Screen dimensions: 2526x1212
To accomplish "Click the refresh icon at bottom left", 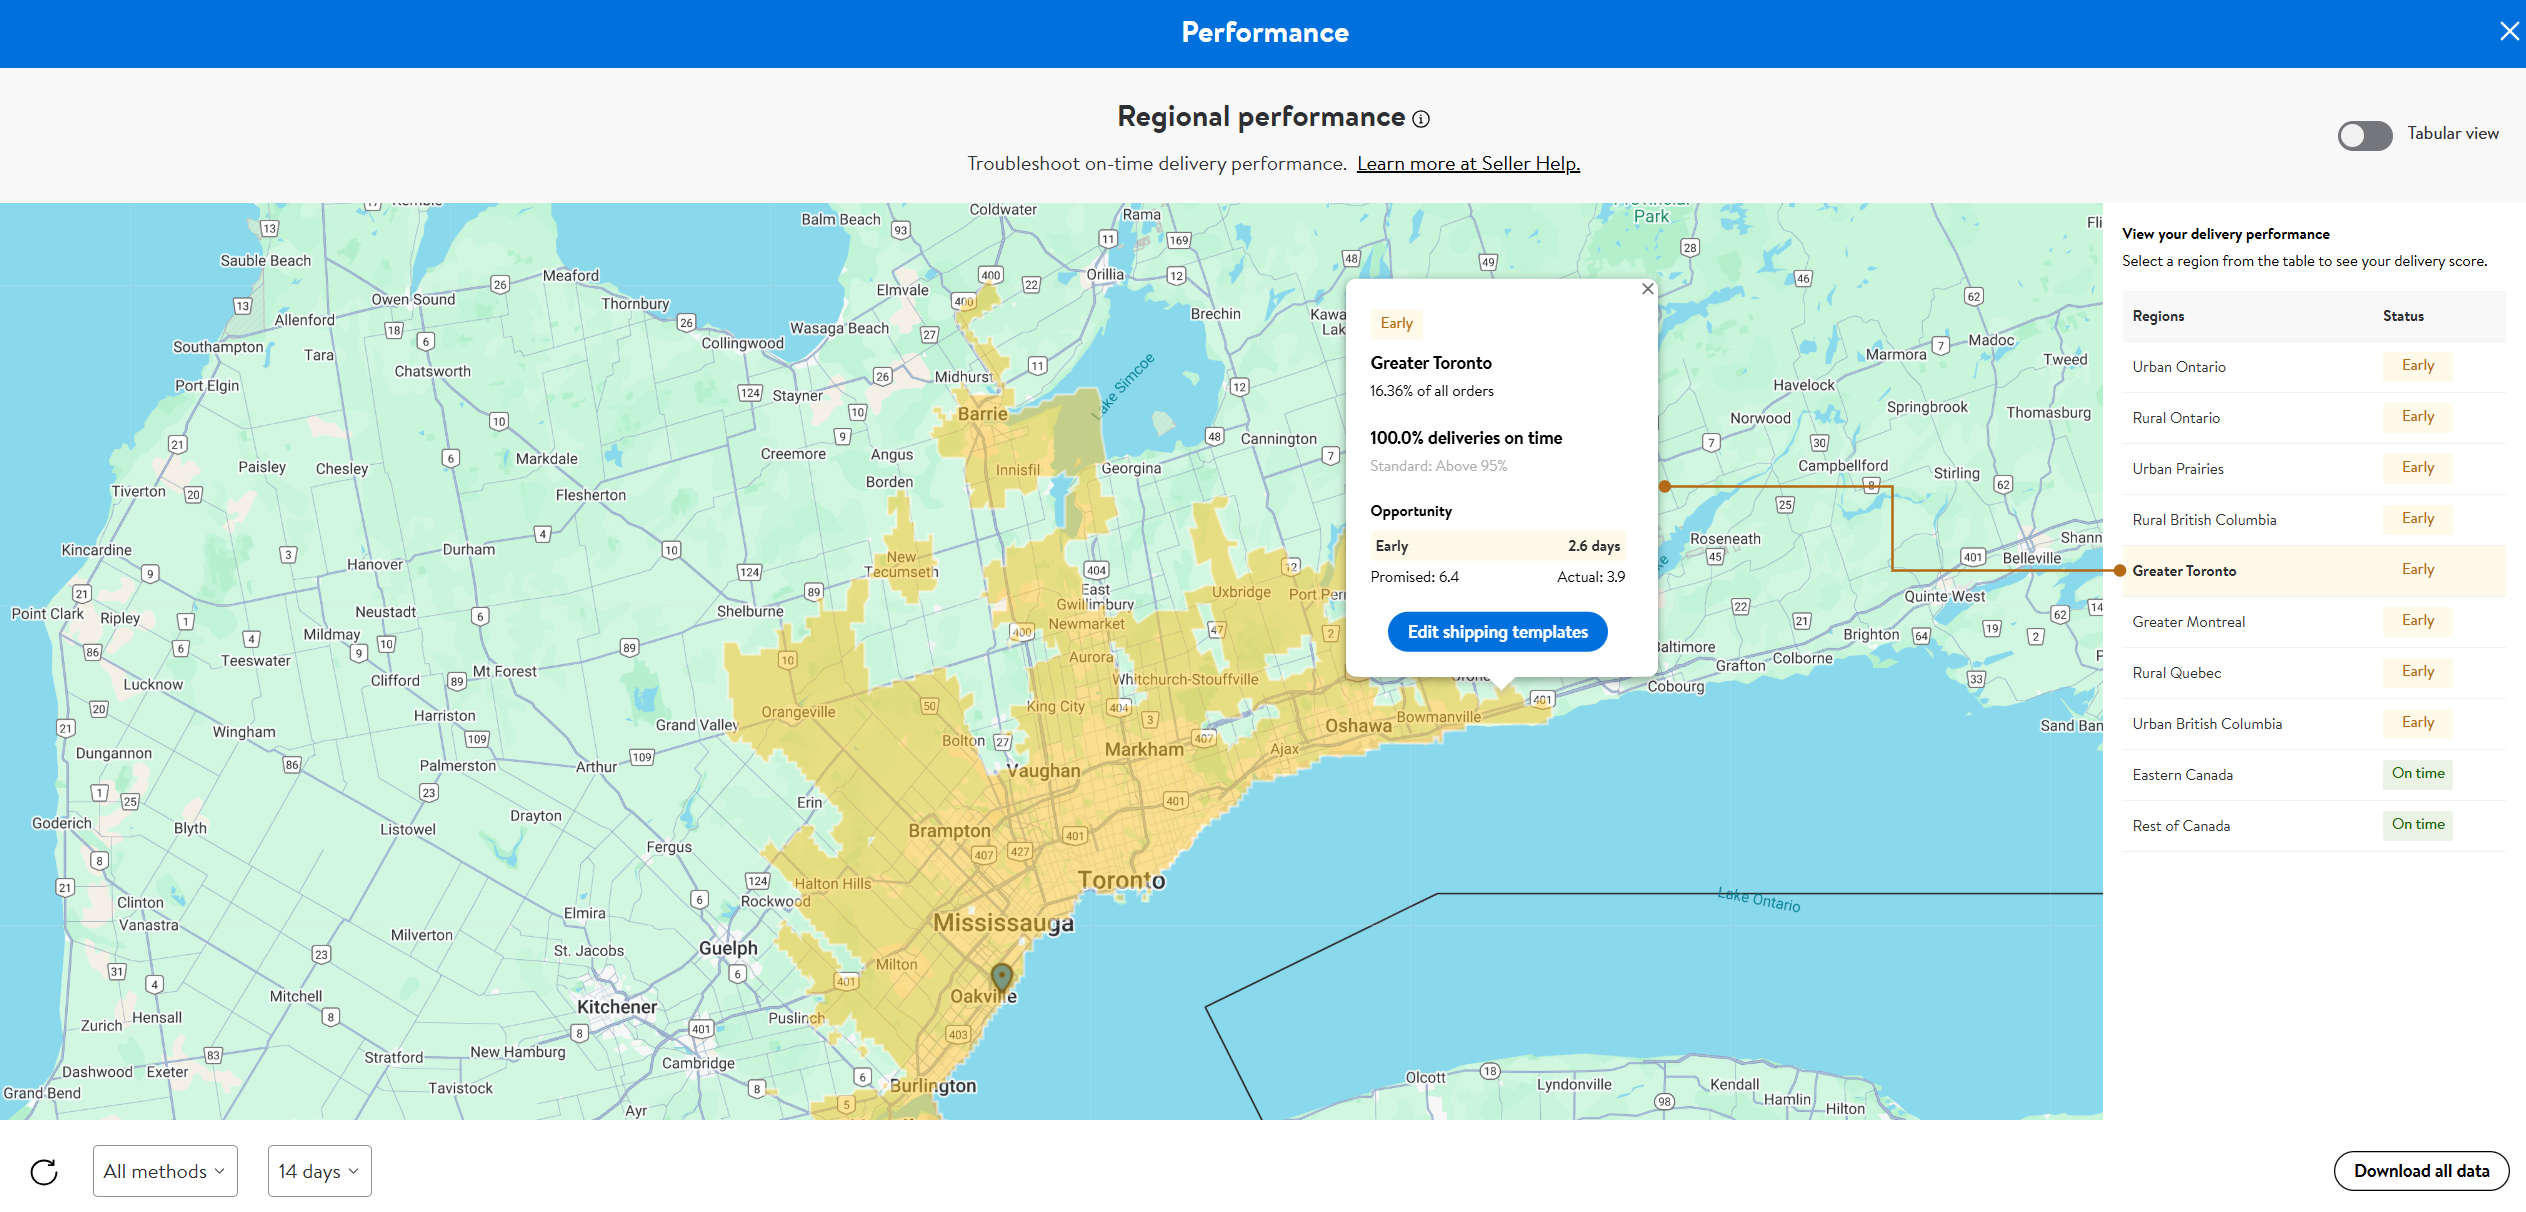I will [x=44, y=1171].
